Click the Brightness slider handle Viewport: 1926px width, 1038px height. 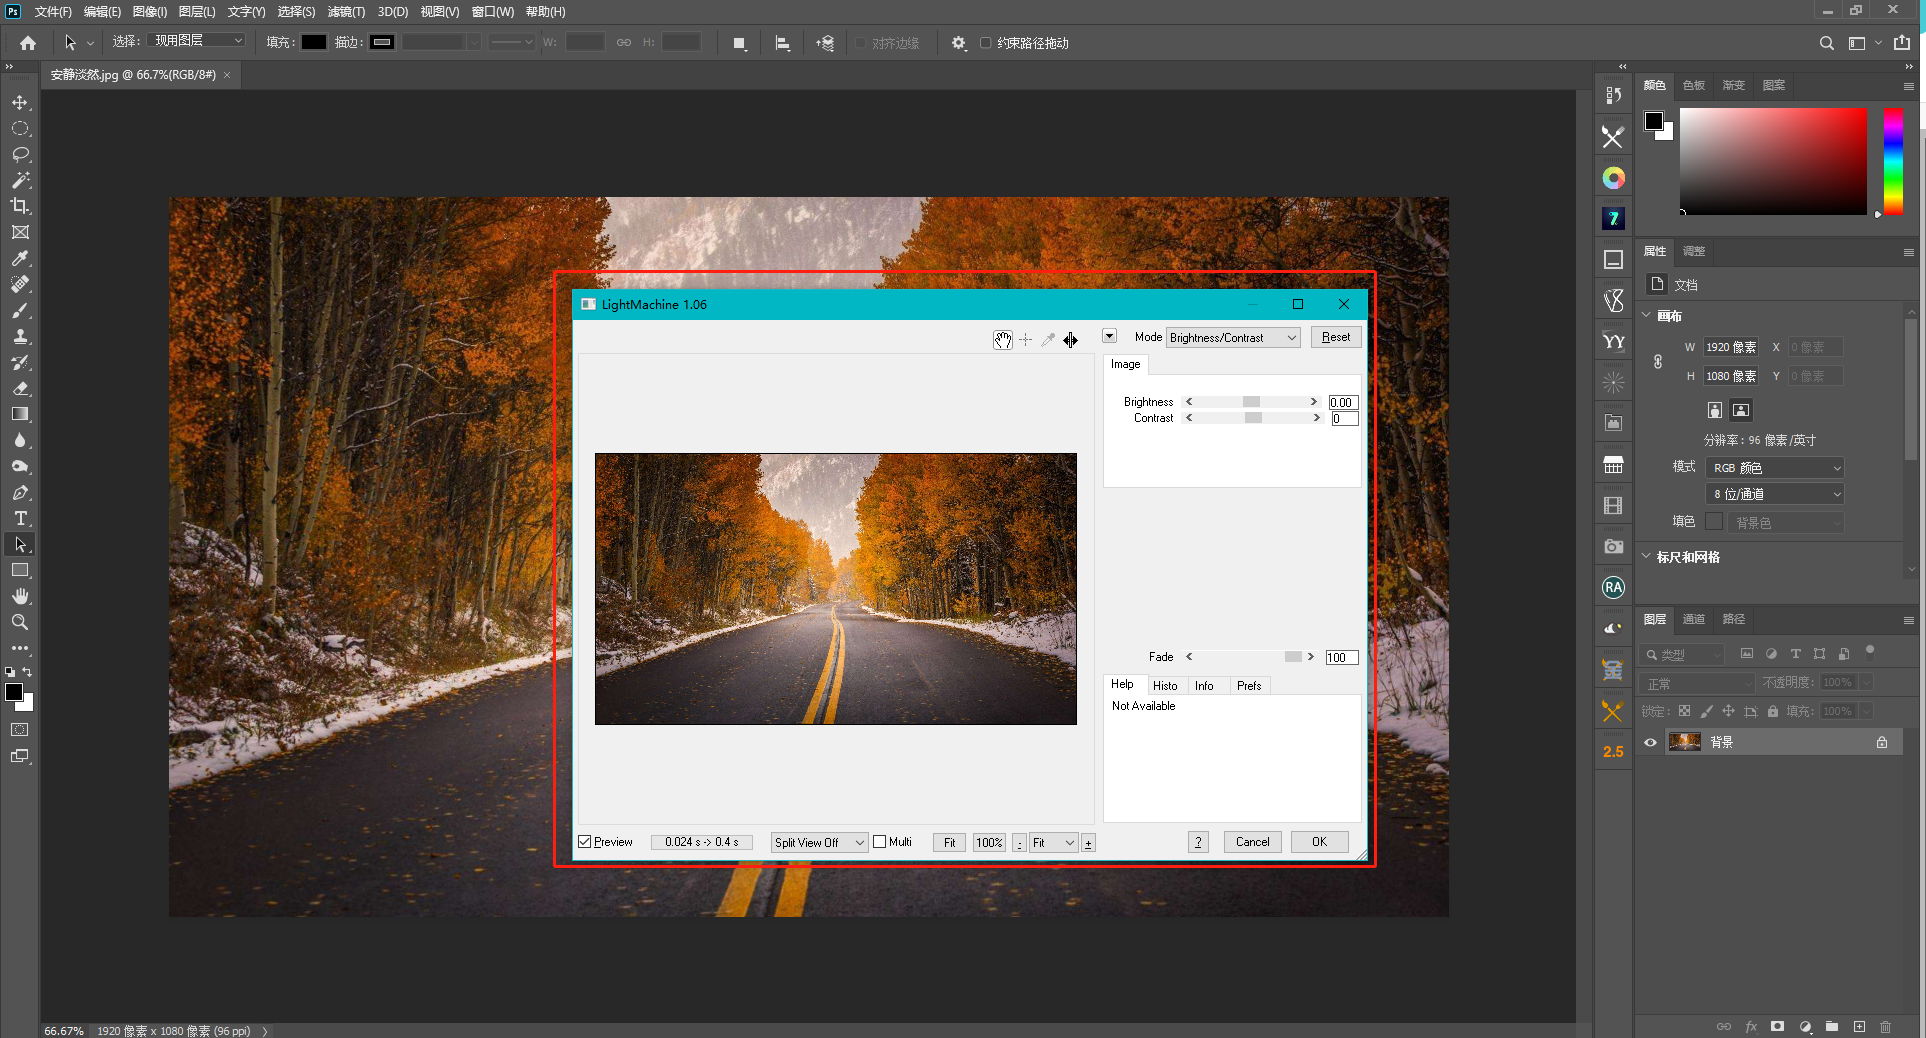click(x=1251, y=402)
